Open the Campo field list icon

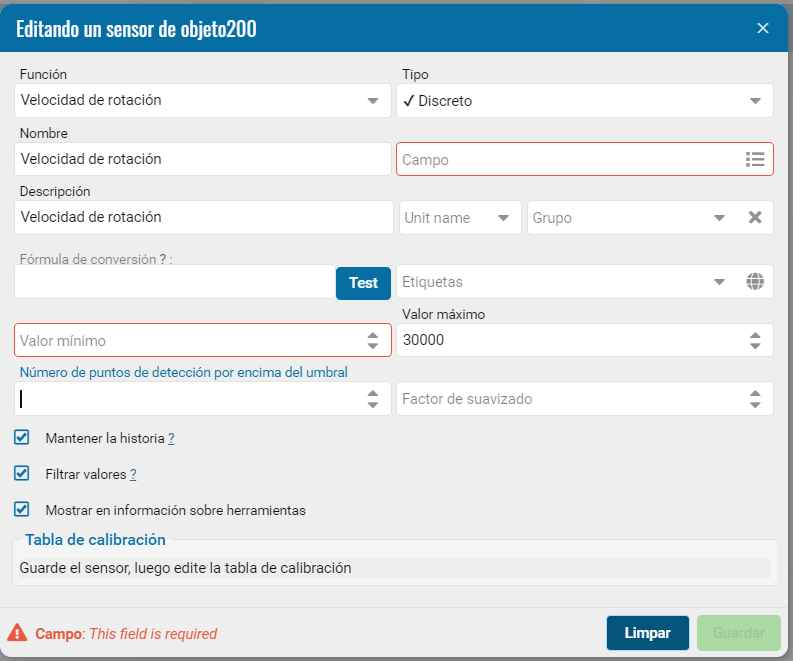755,159
